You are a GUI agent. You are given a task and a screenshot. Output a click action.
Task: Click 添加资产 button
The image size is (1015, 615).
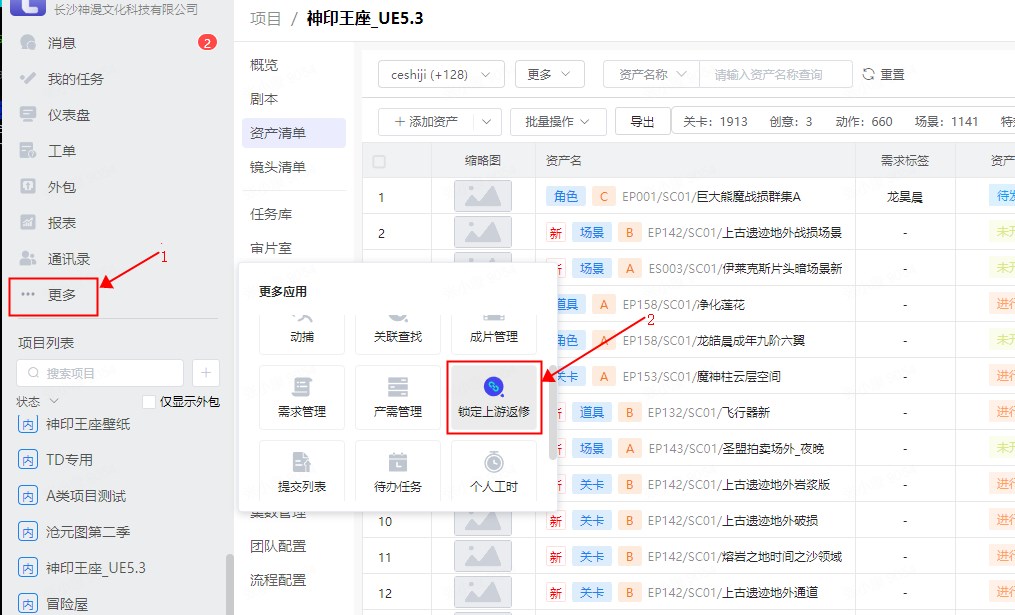coord(426,121)
